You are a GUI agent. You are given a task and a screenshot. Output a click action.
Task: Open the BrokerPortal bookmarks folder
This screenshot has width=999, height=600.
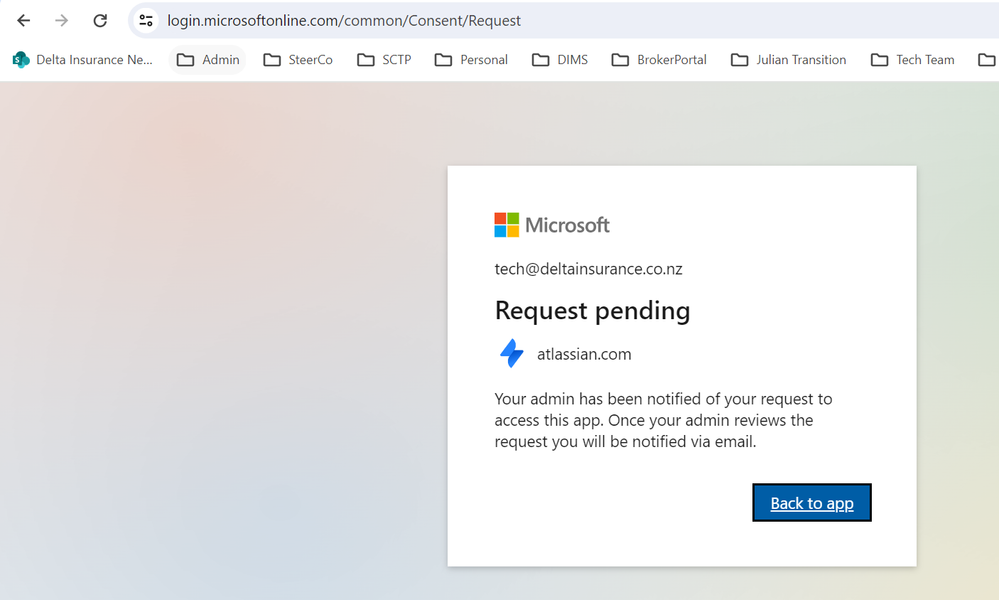pyautogui.click(x=659, y=60)
